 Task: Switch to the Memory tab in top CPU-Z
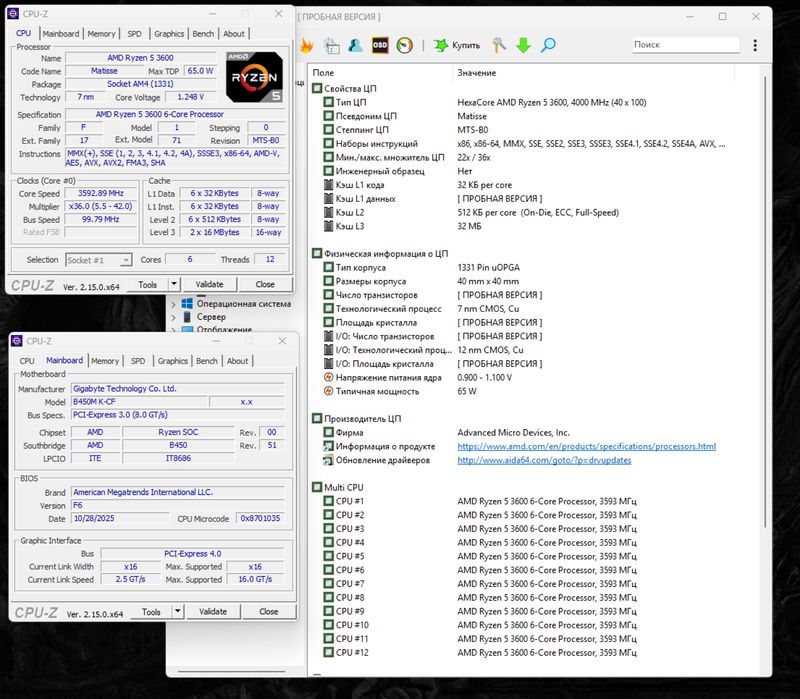[101, 34]
